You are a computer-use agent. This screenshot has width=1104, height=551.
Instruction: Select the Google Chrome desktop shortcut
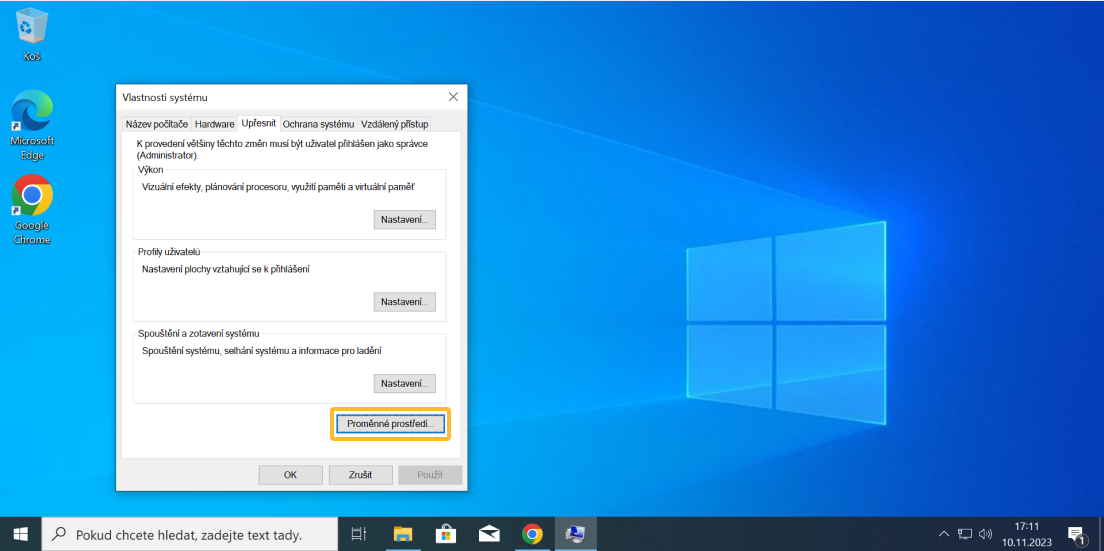click(x=32, y=208)
